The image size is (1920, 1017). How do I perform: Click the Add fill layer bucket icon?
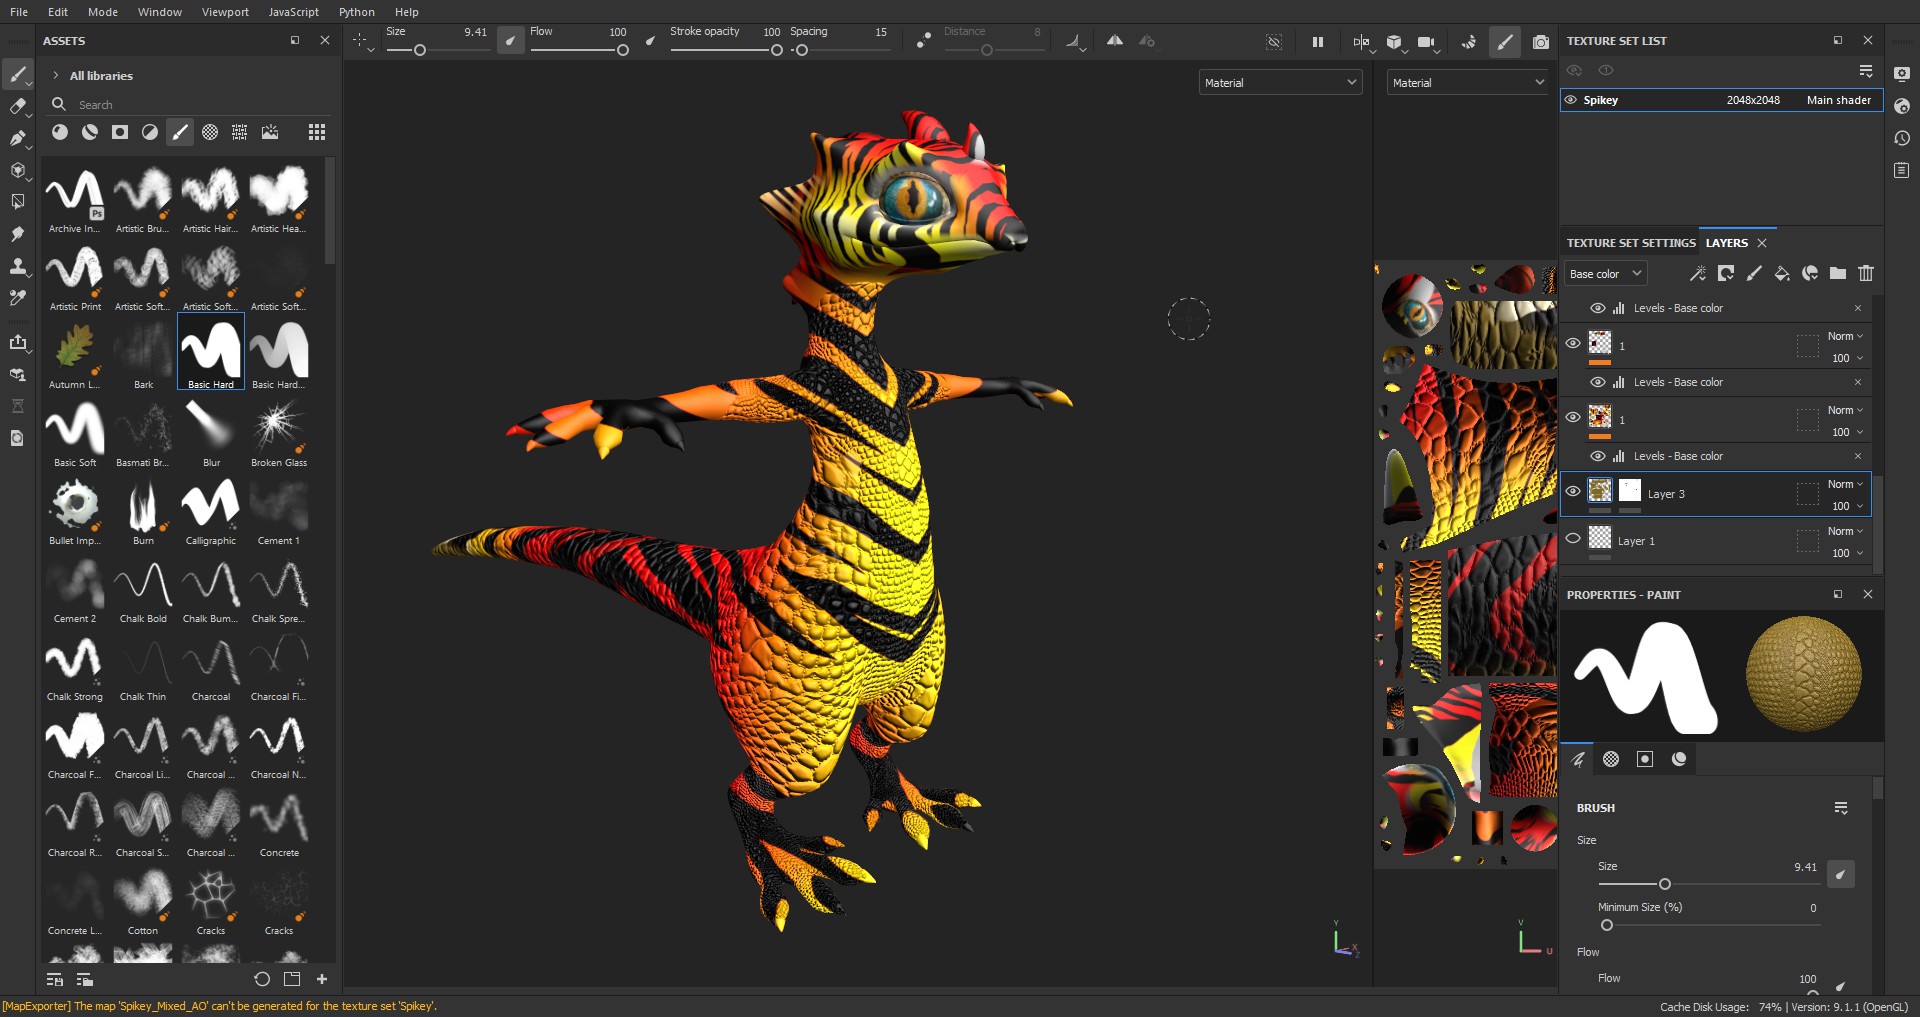[x=1781, y=273]
